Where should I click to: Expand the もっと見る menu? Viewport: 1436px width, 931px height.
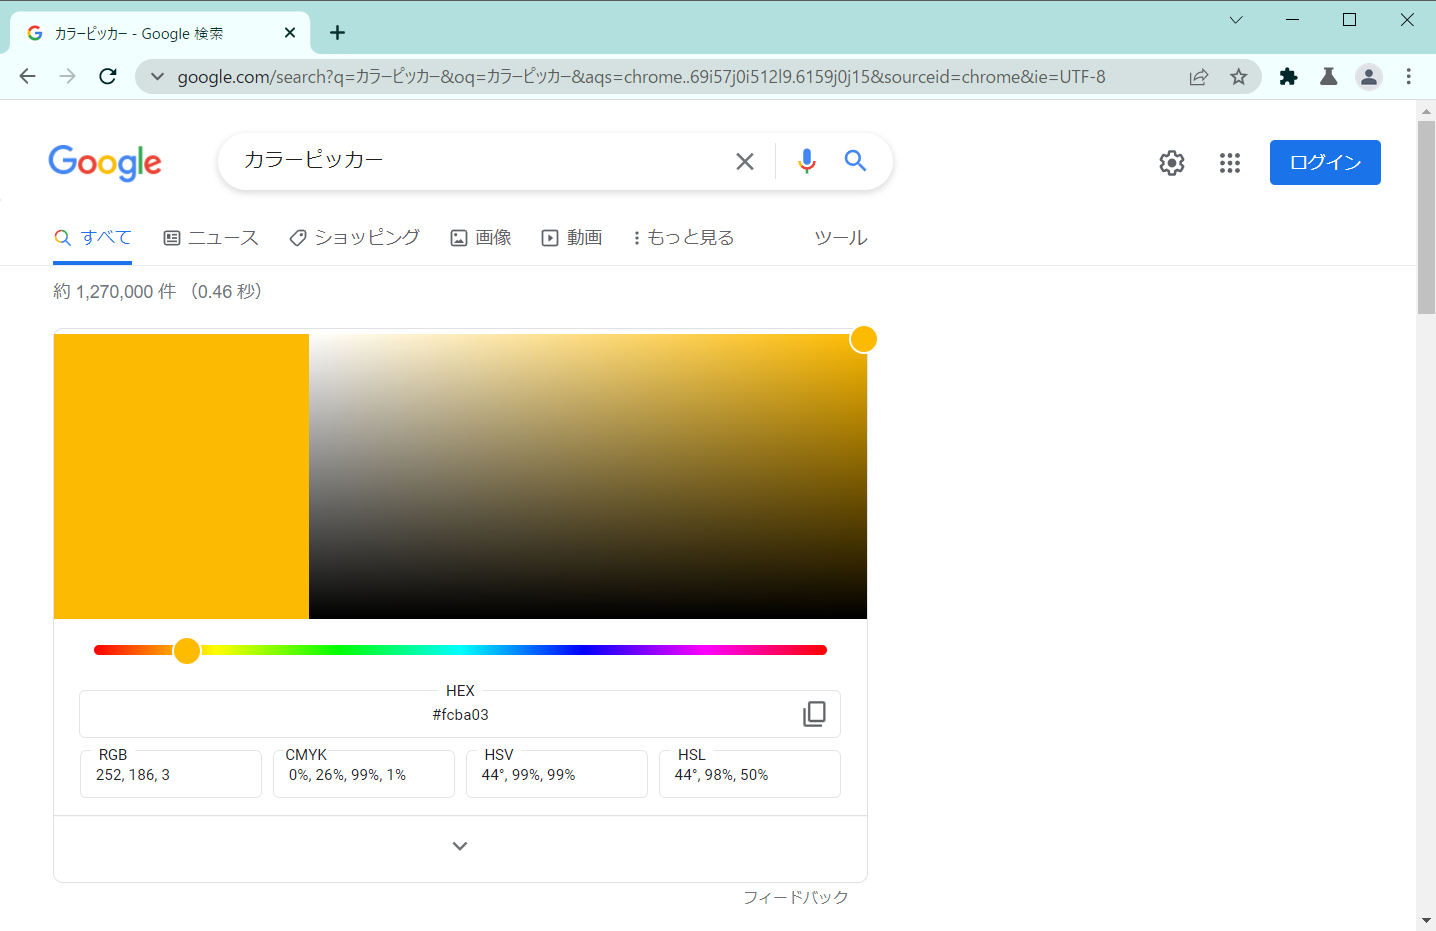coord(683,237)
